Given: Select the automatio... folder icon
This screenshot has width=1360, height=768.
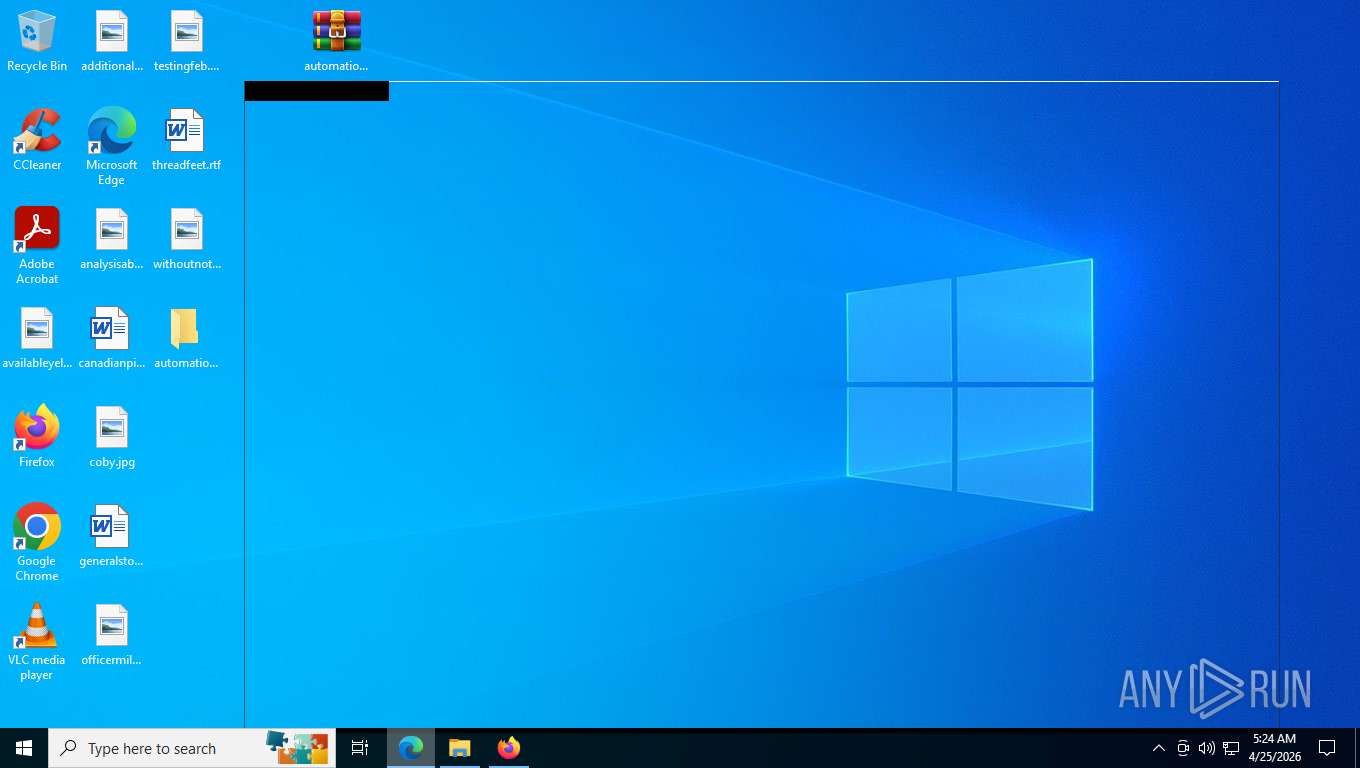Looking at the screenshot, I should (x=187, y=338).
